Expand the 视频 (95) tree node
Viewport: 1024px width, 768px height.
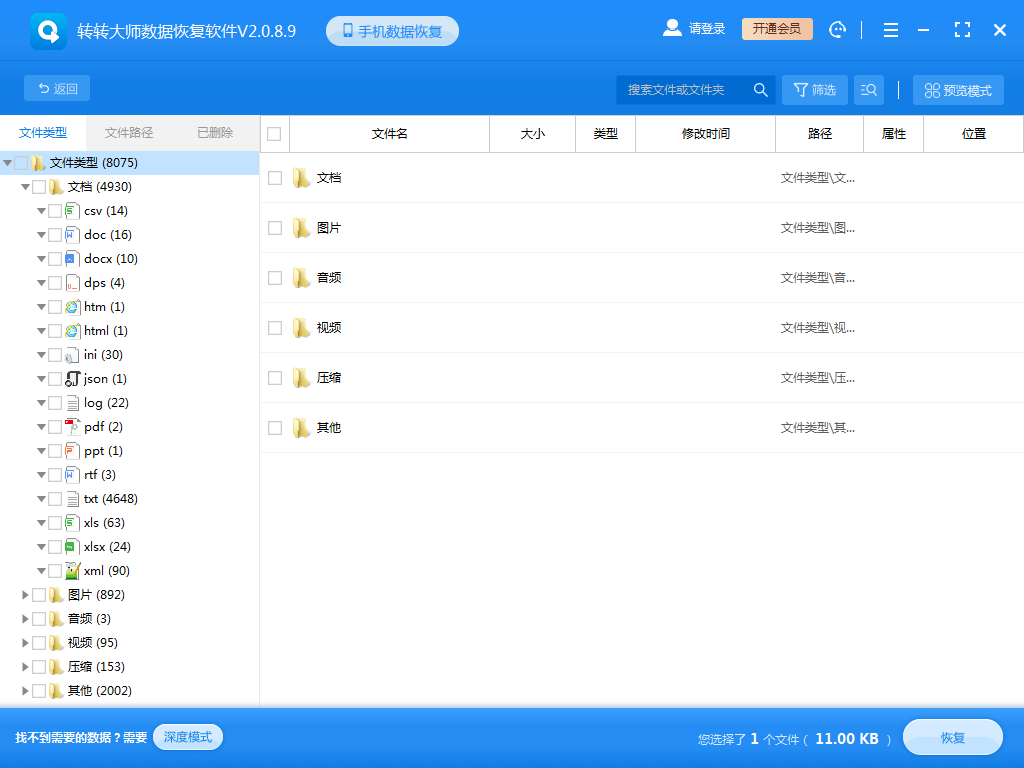coord(25,643)
